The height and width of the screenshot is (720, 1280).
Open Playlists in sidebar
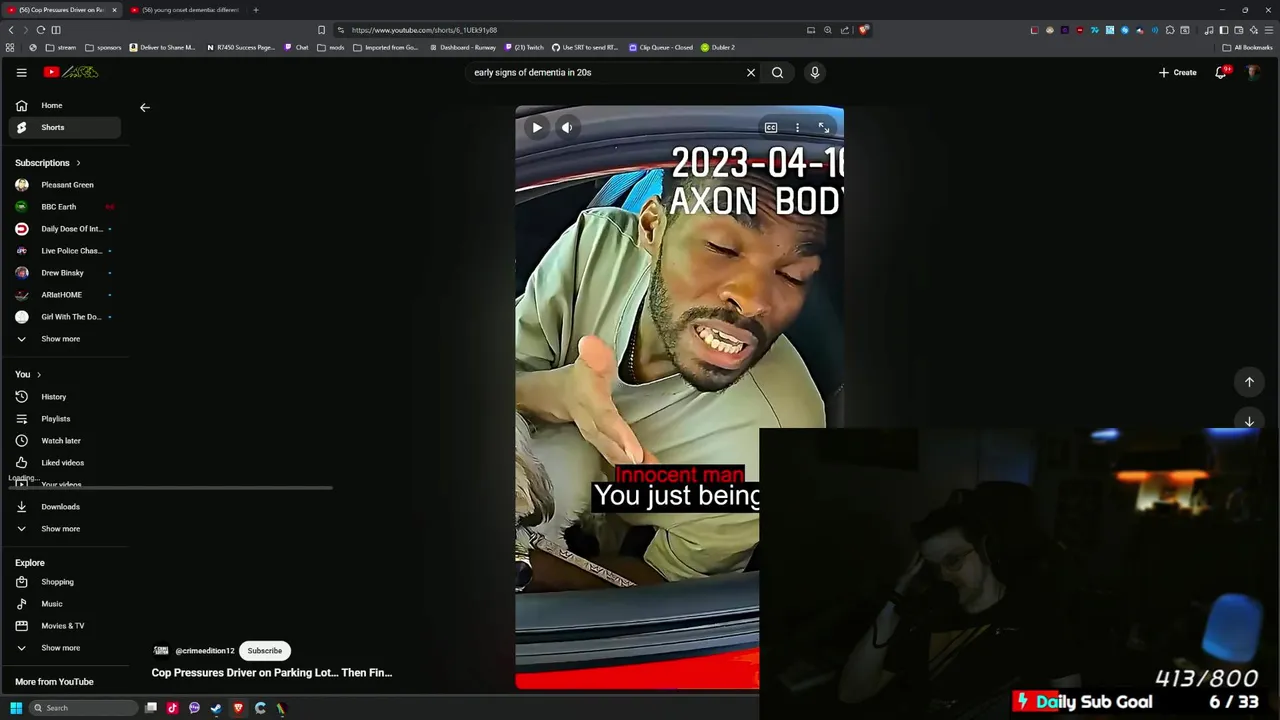tap(65, 419)
